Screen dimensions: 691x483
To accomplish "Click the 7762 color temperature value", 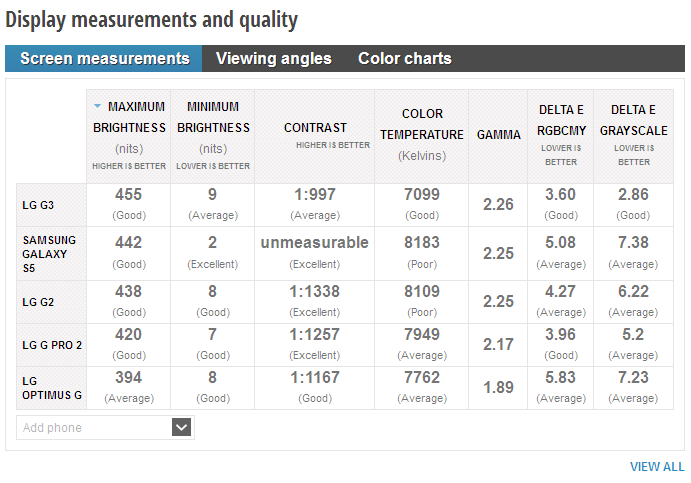I will [x=422, y=377].
